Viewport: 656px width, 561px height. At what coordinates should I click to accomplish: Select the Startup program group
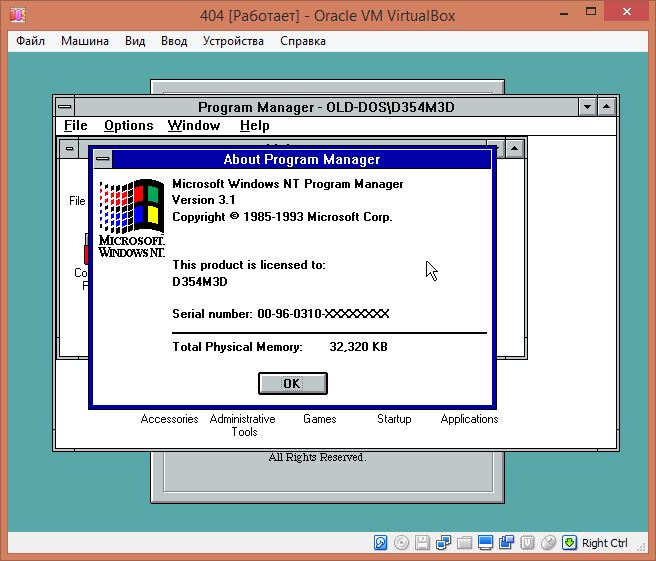coord(394,419)
